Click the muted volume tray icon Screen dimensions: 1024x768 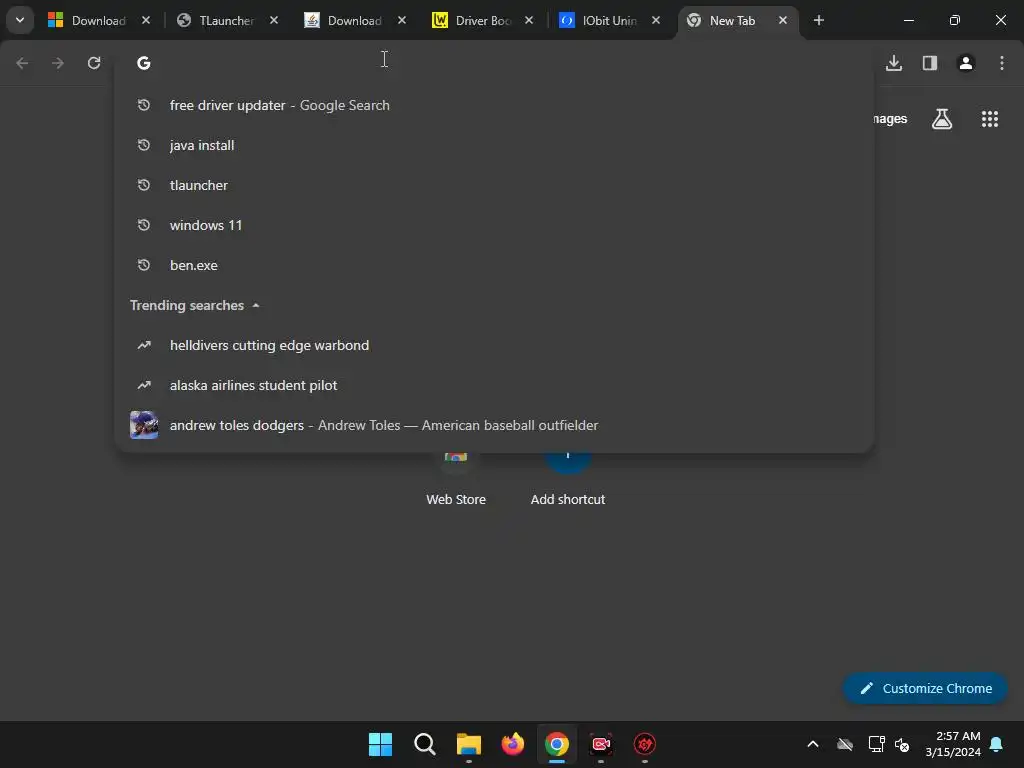(902, 744)
